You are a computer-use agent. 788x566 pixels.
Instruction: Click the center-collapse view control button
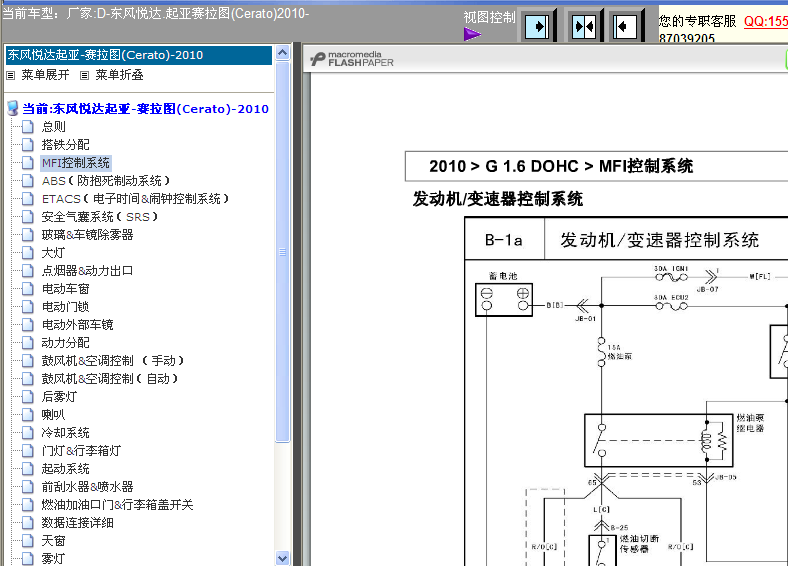coord(584,26)
